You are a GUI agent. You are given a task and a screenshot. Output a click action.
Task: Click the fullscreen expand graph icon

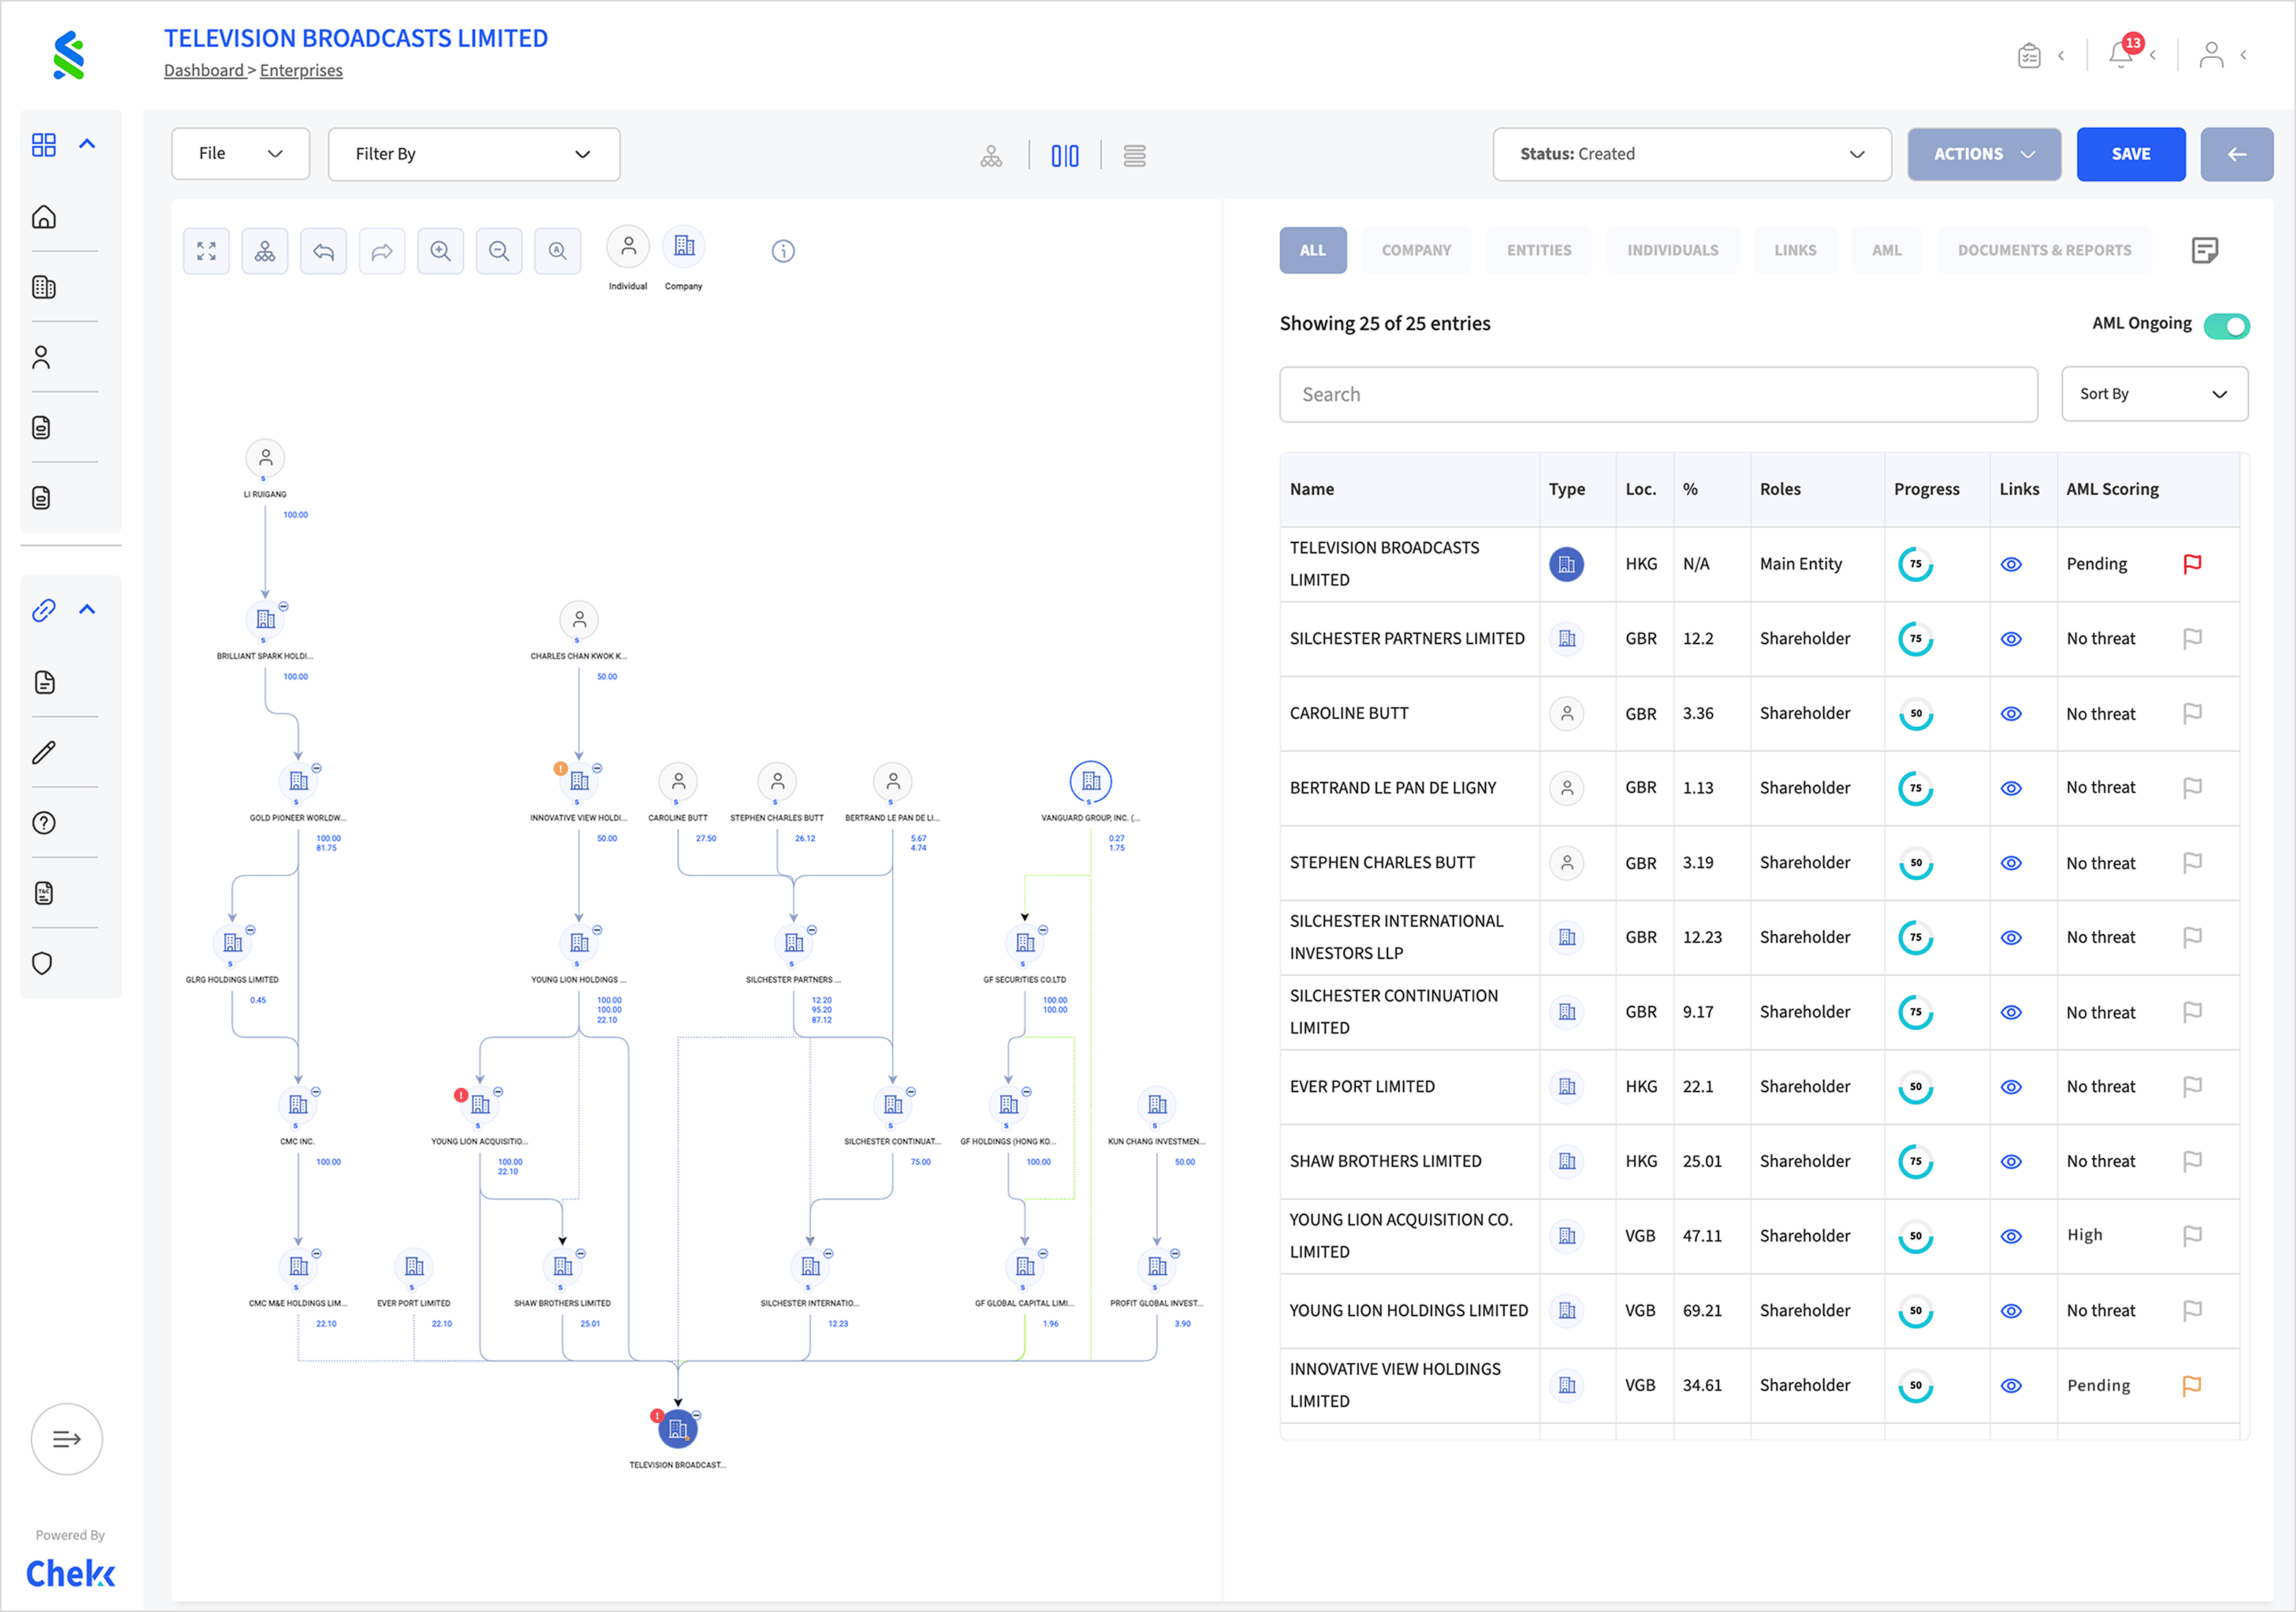[206, 251]
